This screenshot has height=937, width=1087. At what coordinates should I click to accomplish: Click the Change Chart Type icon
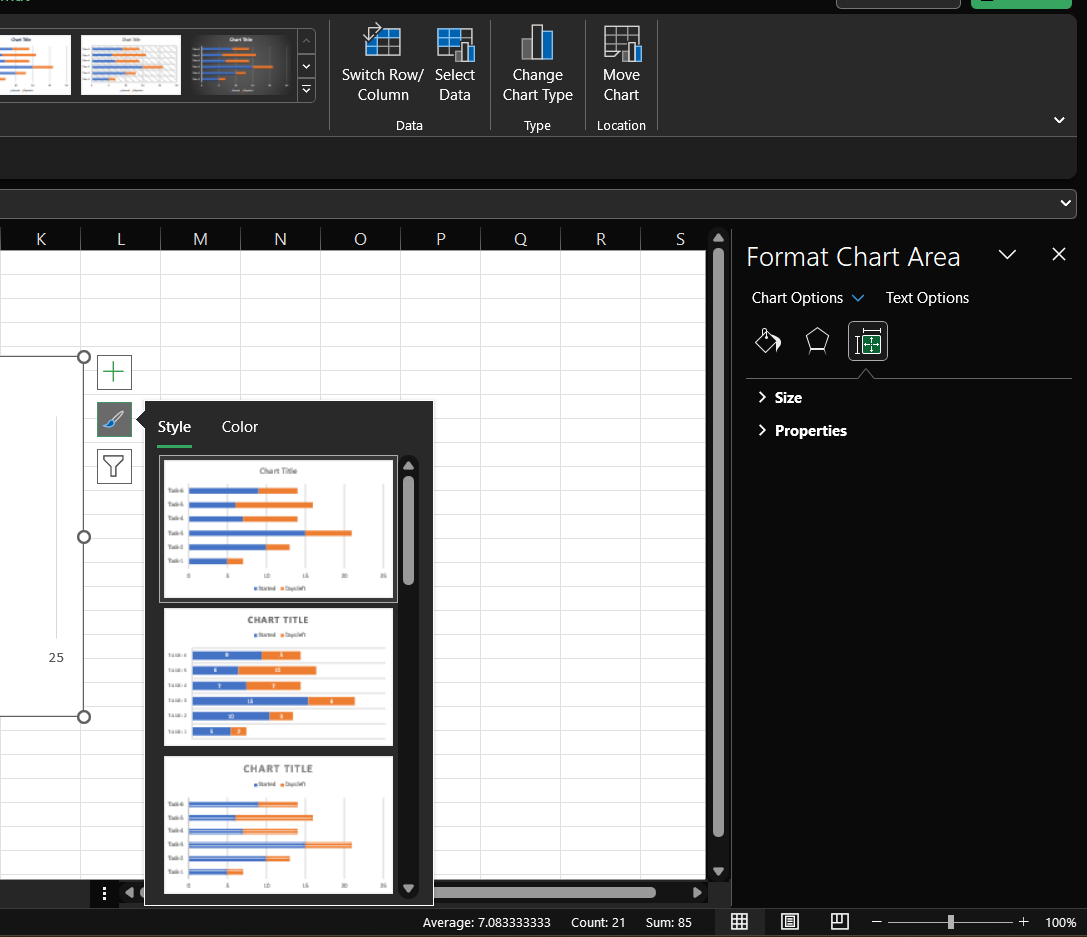537,43
